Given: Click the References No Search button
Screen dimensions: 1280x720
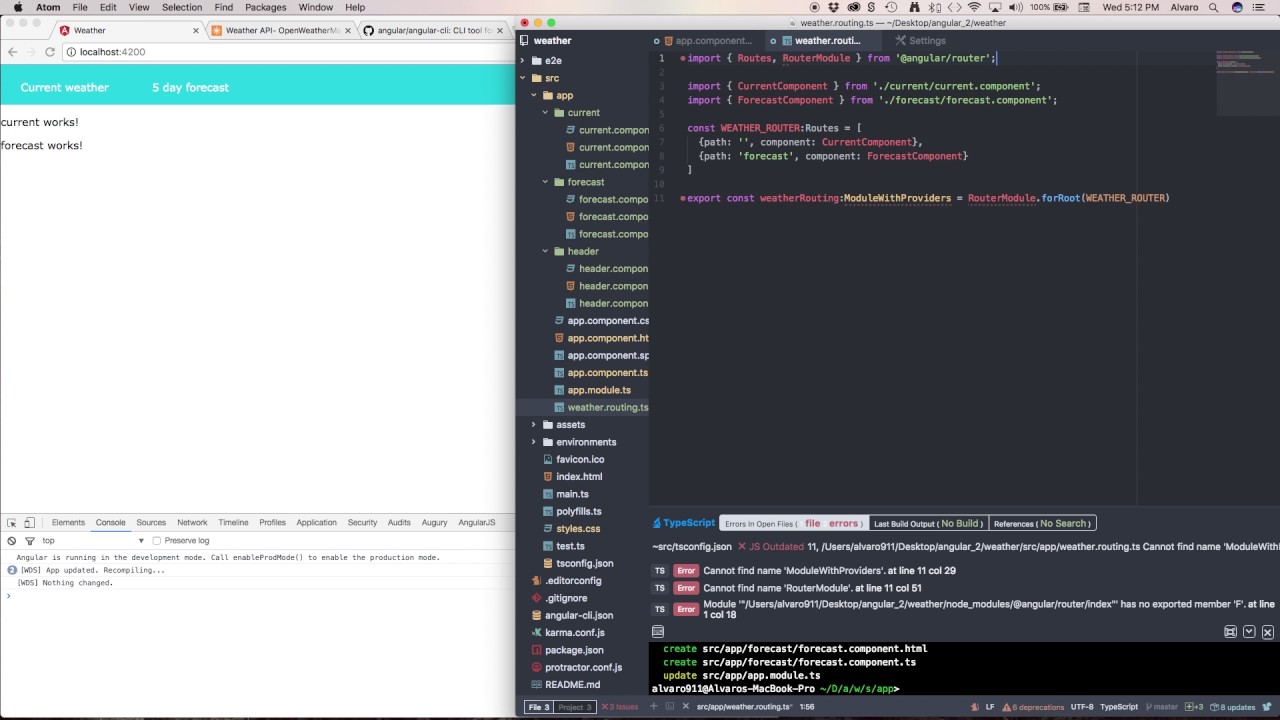Looking at the screenshot, I should tap(1042, 523).
